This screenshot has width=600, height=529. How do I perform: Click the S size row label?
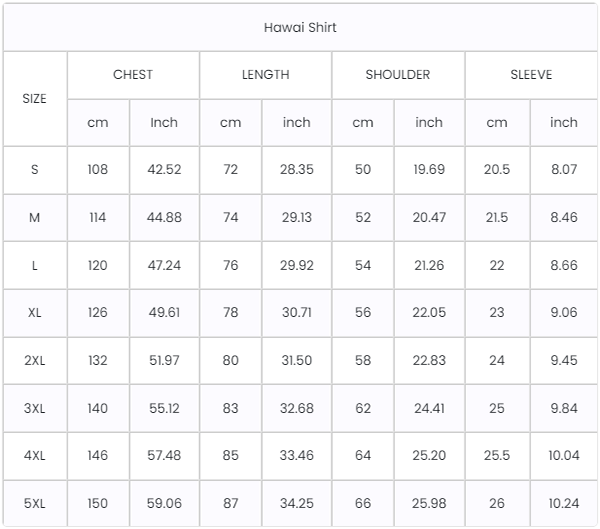coord(34,169)
